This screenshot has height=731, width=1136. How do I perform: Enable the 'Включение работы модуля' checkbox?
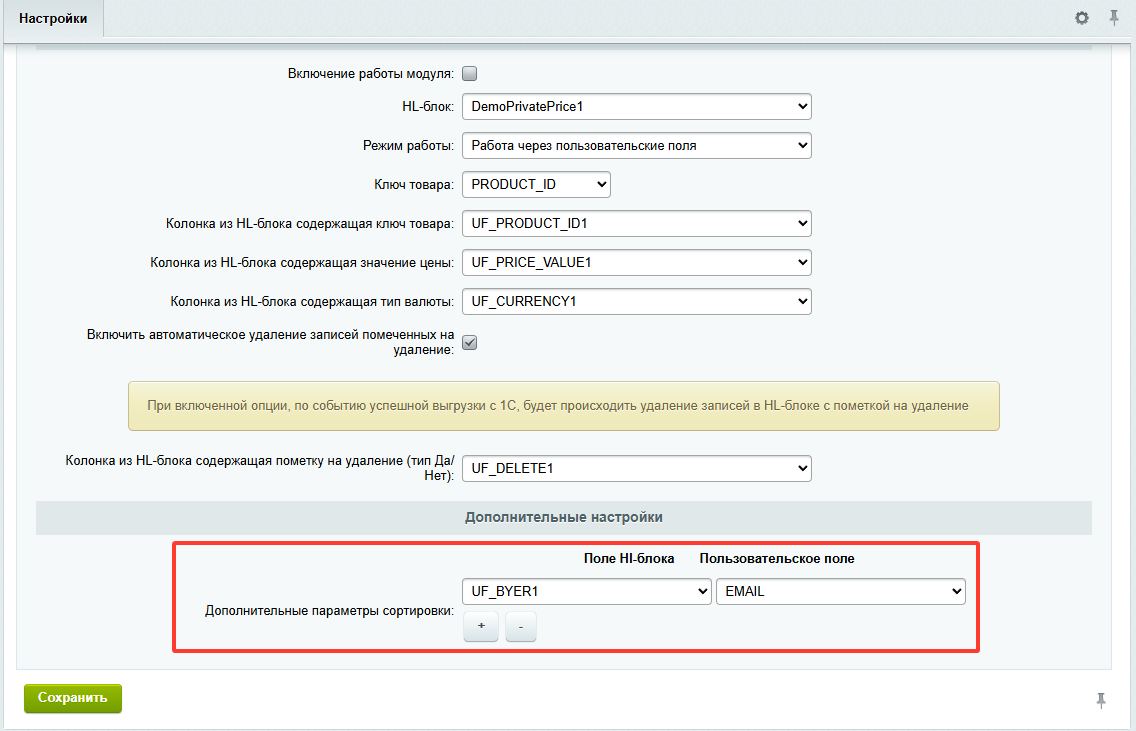[469, 73]
